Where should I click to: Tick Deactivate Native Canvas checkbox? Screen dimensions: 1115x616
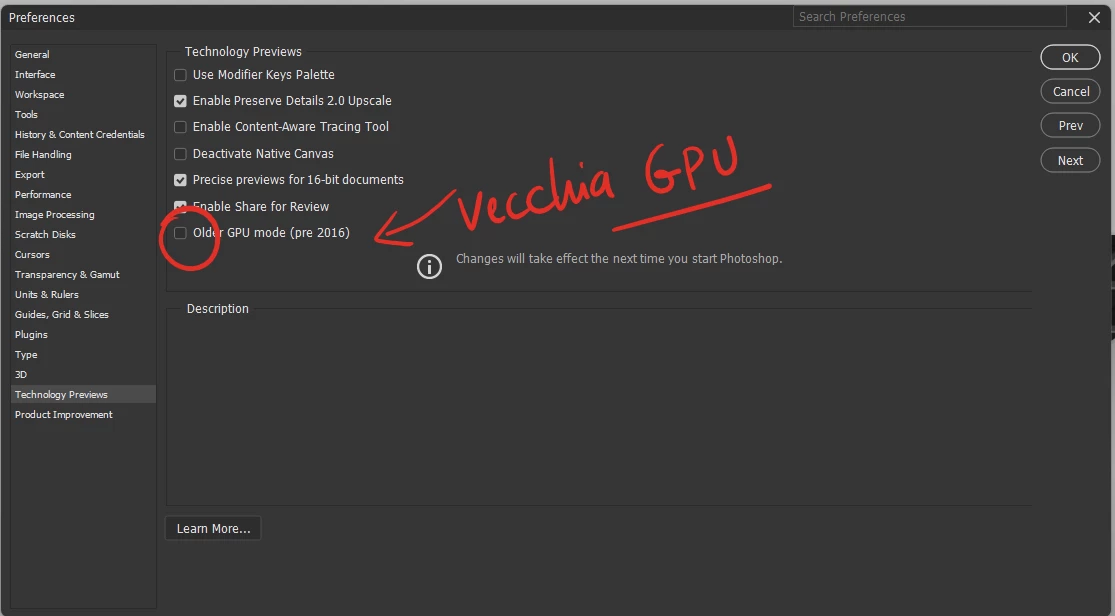181,154
